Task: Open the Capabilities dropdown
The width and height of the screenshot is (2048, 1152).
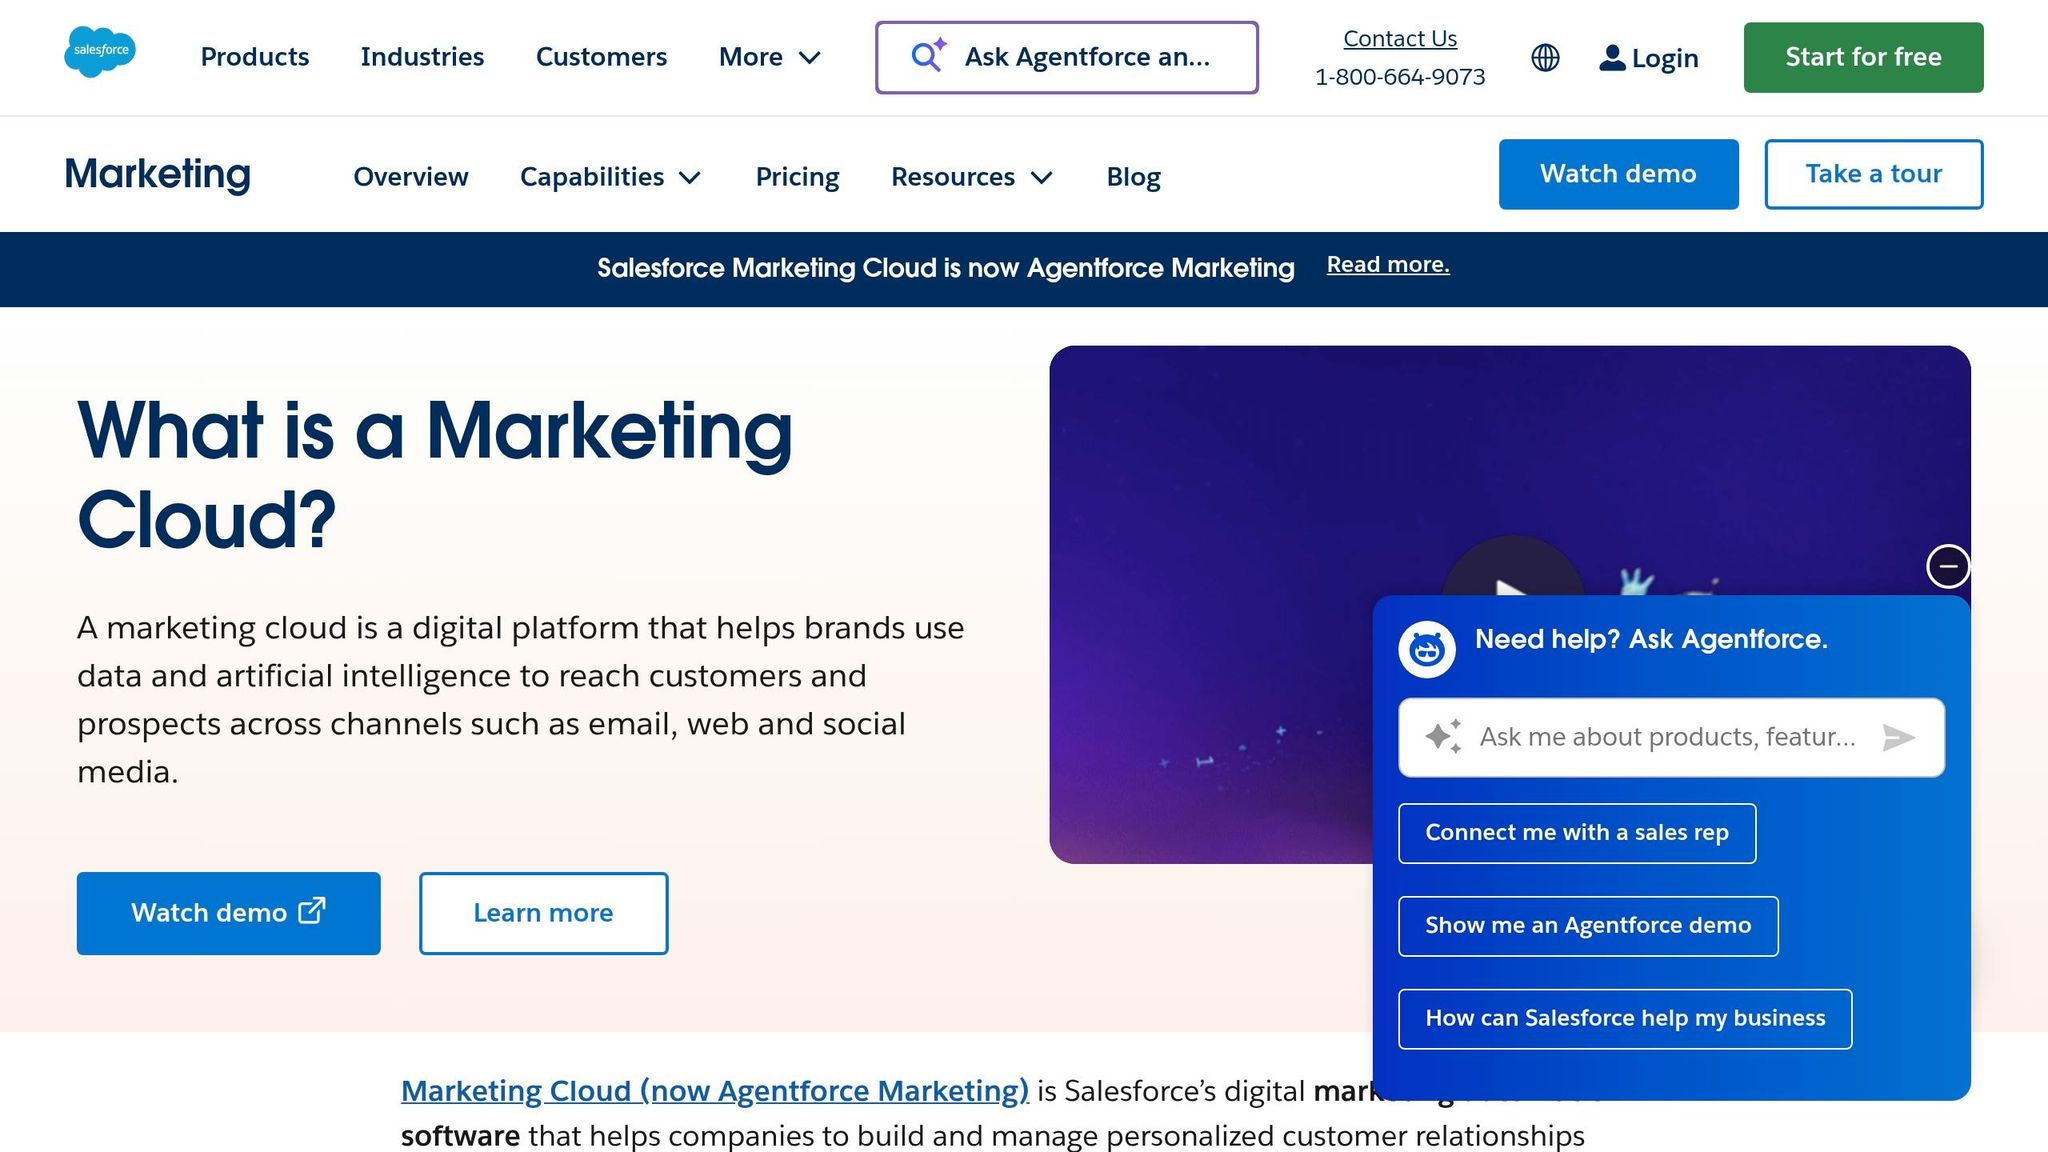Action: click(611, 176)
